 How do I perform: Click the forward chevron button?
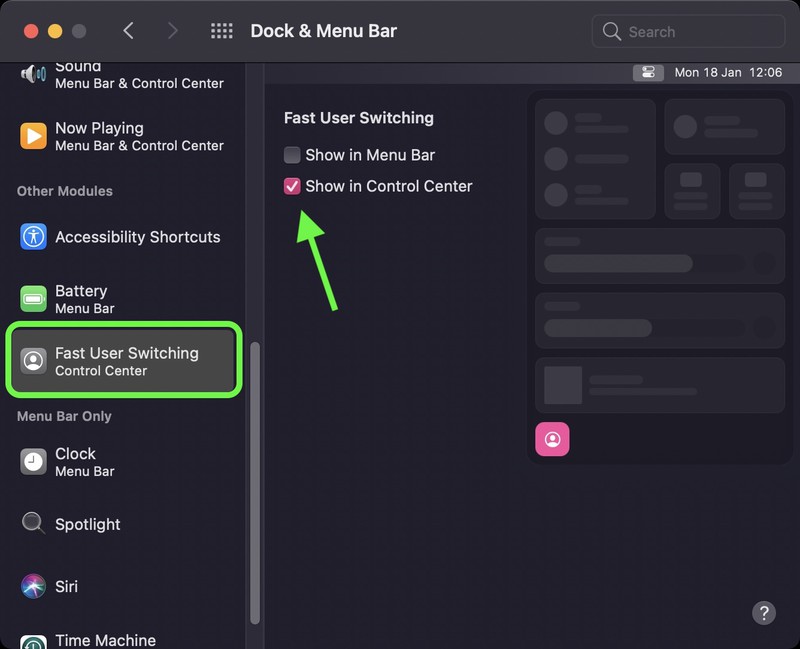click(172, 31)
